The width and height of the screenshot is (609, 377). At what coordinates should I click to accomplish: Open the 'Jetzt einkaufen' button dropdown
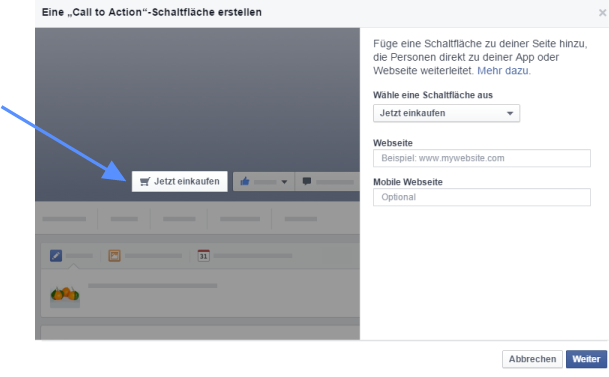[x=446, y=113]
